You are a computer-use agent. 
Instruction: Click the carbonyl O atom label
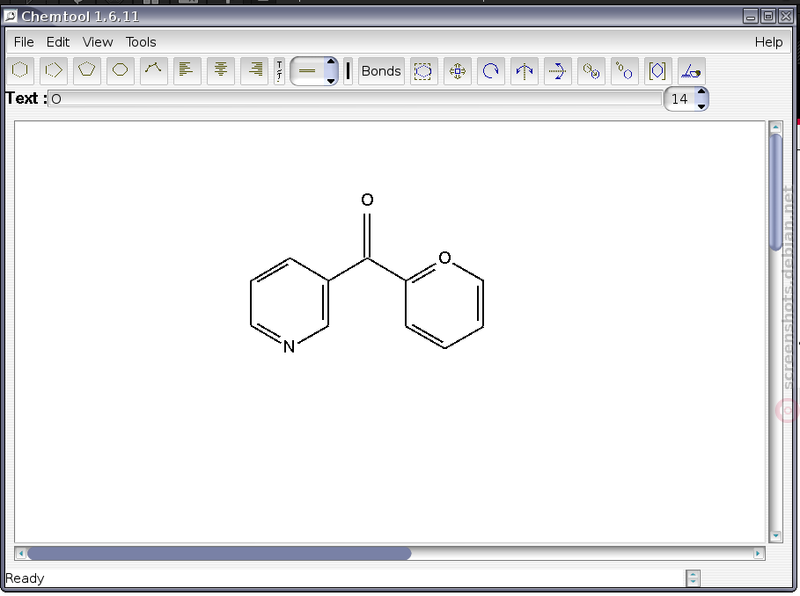[x=367, y=200]
